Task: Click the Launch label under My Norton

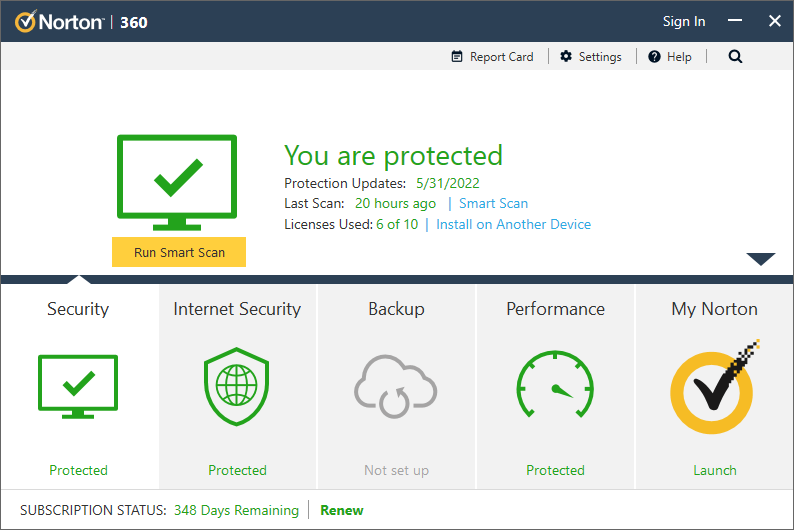Action: coord(714,470)
